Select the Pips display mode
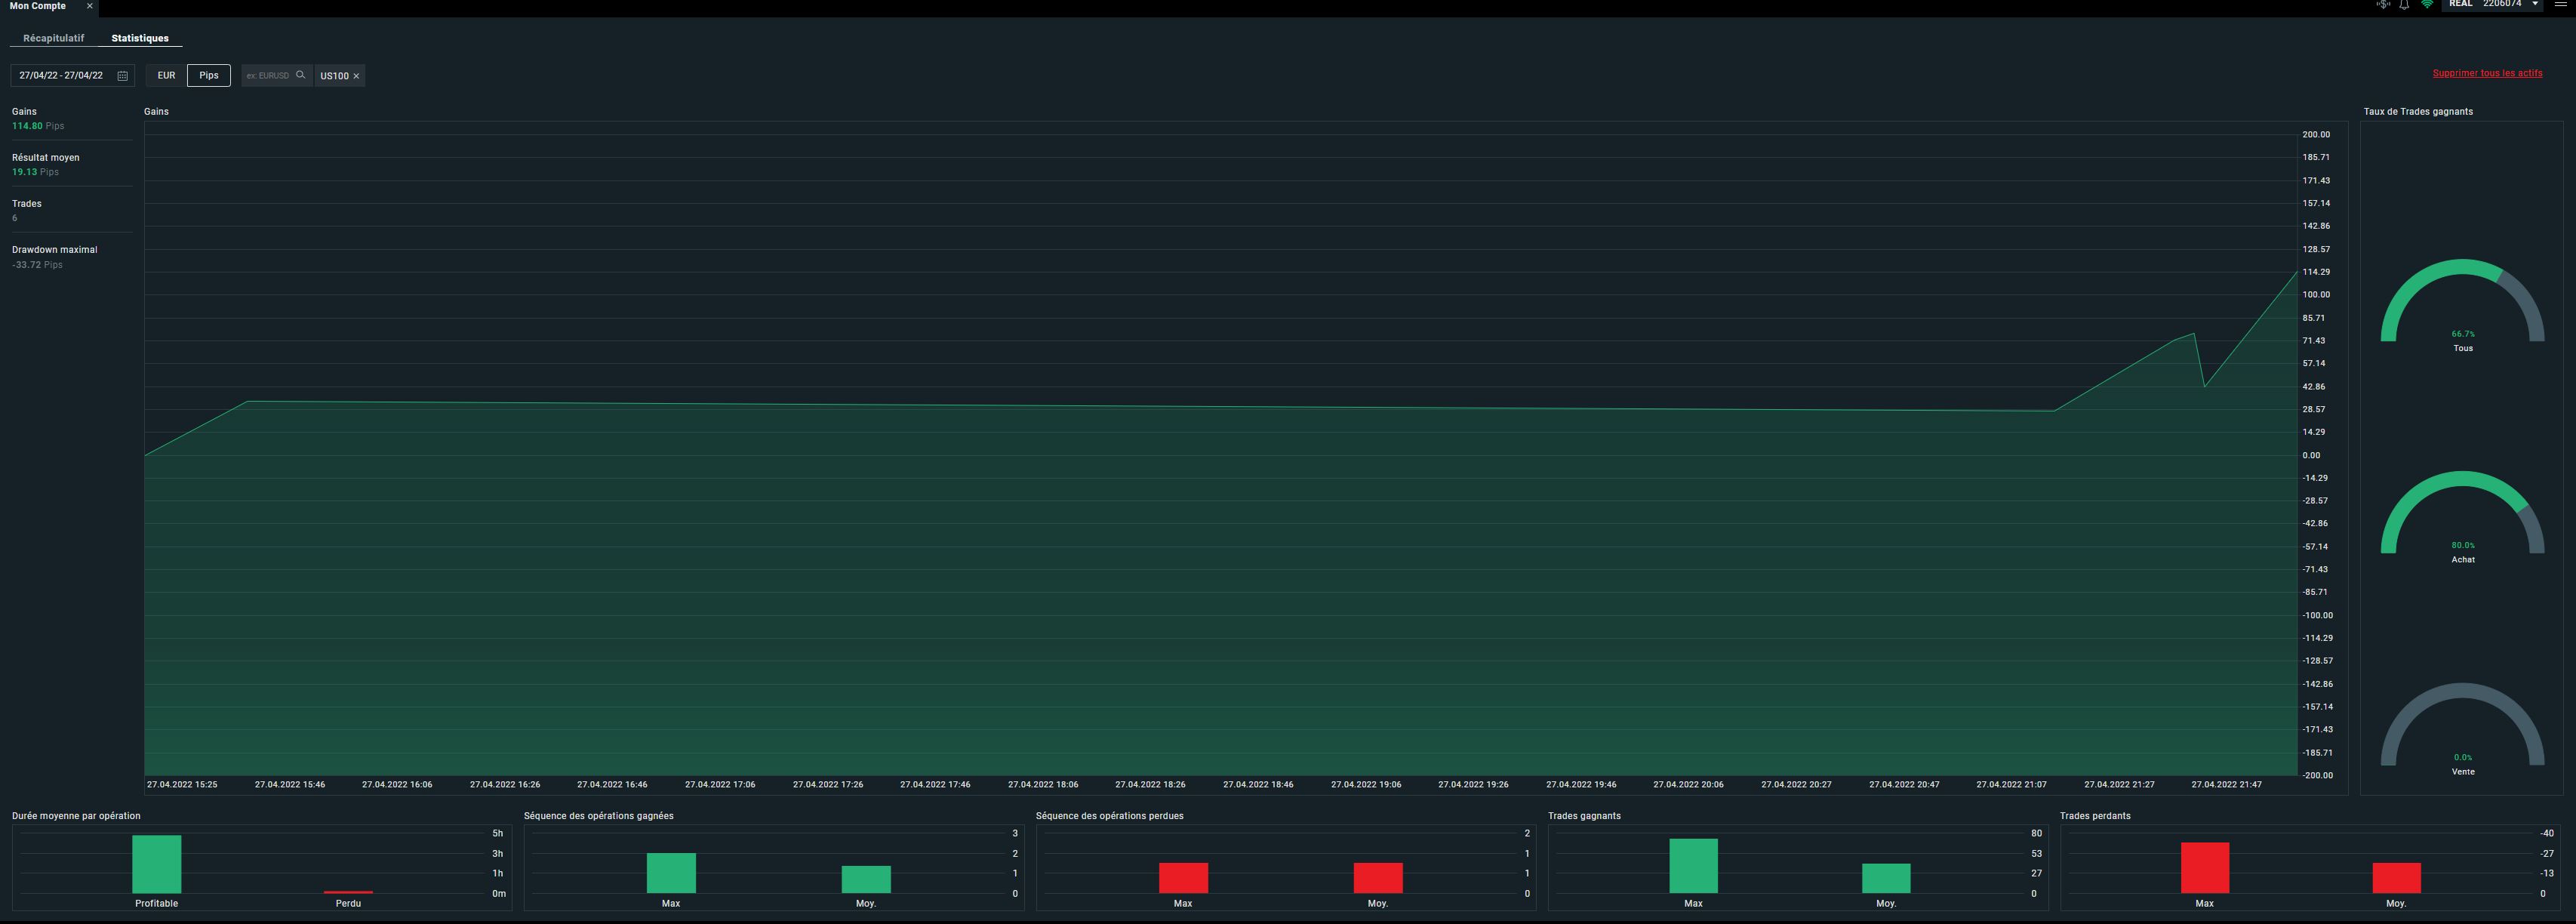Viewport: 2576px width, 924px height. click(x=208, y=76)
